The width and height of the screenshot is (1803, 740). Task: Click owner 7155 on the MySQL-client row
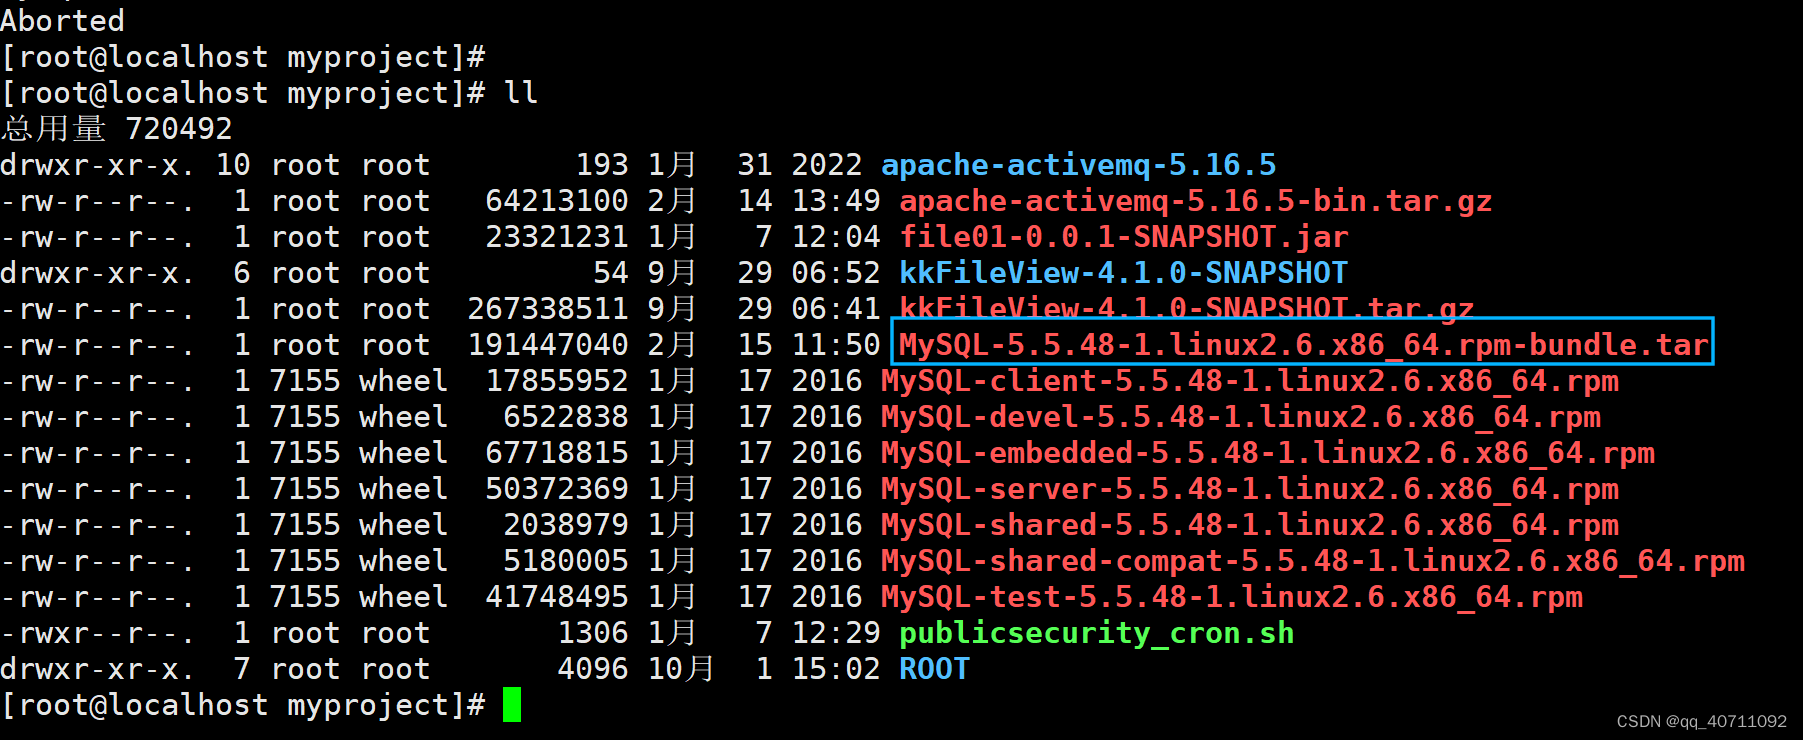click(305, 381)
